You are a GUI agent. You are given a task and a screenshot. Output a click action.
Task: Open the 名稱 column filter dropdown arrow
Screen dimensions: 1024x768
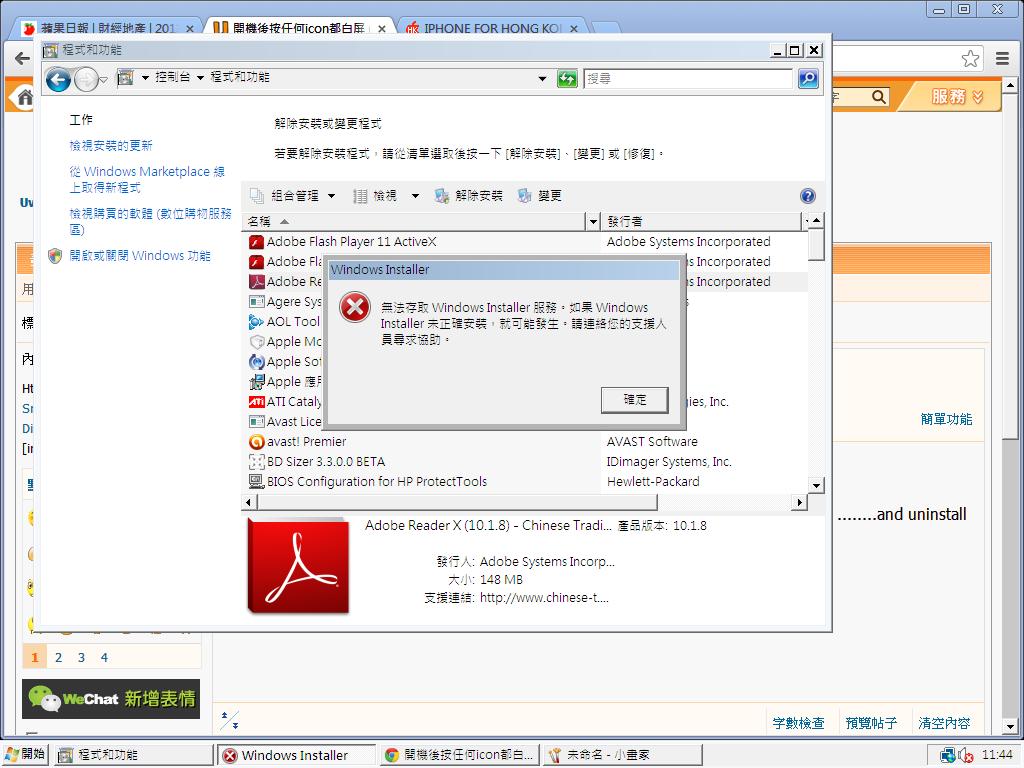point(592,221)
